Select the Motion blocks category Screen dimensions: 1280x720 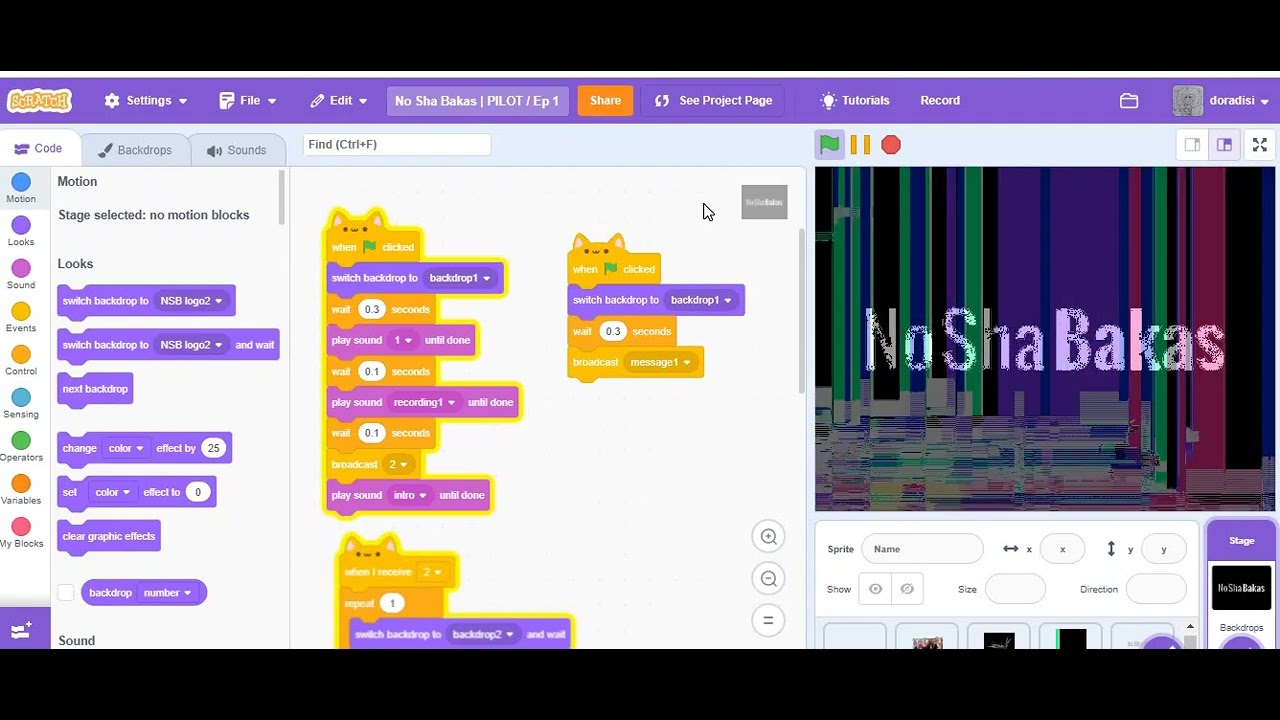coord(21,188)
